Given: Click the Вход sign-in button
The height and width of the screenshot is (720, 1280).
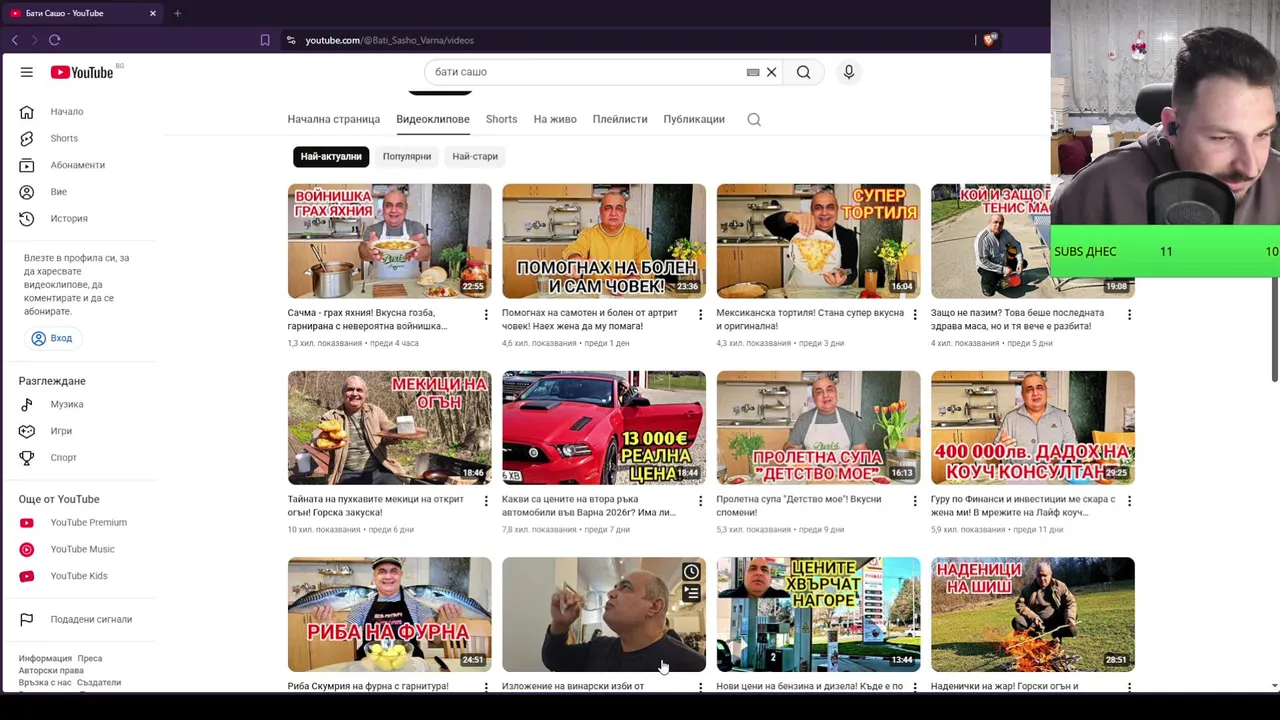Looking at the screenshot, I should click(52, 338).
